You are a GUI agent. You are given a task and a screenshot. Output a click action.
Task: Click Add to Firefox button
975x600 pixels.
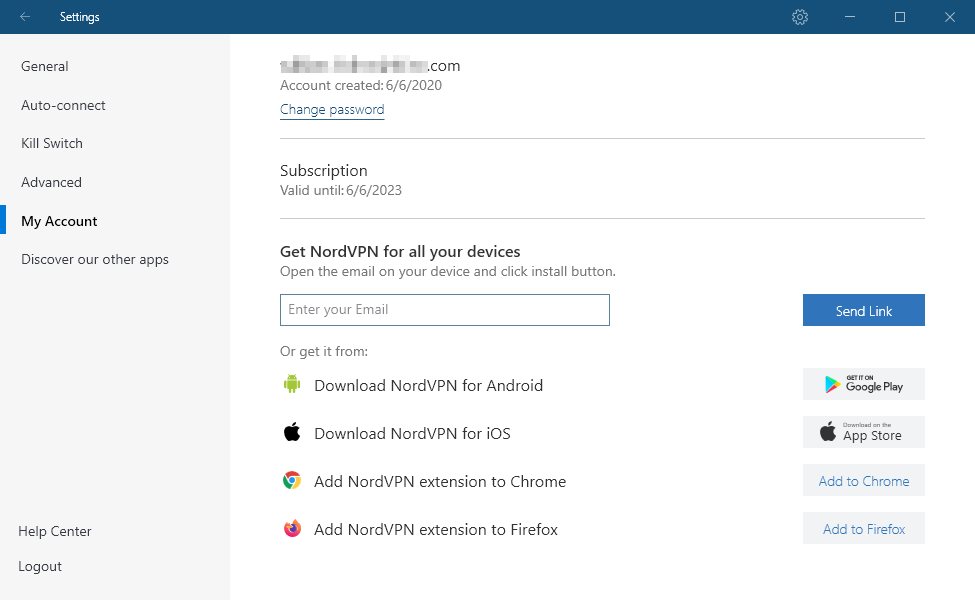(x=864, y=528)
